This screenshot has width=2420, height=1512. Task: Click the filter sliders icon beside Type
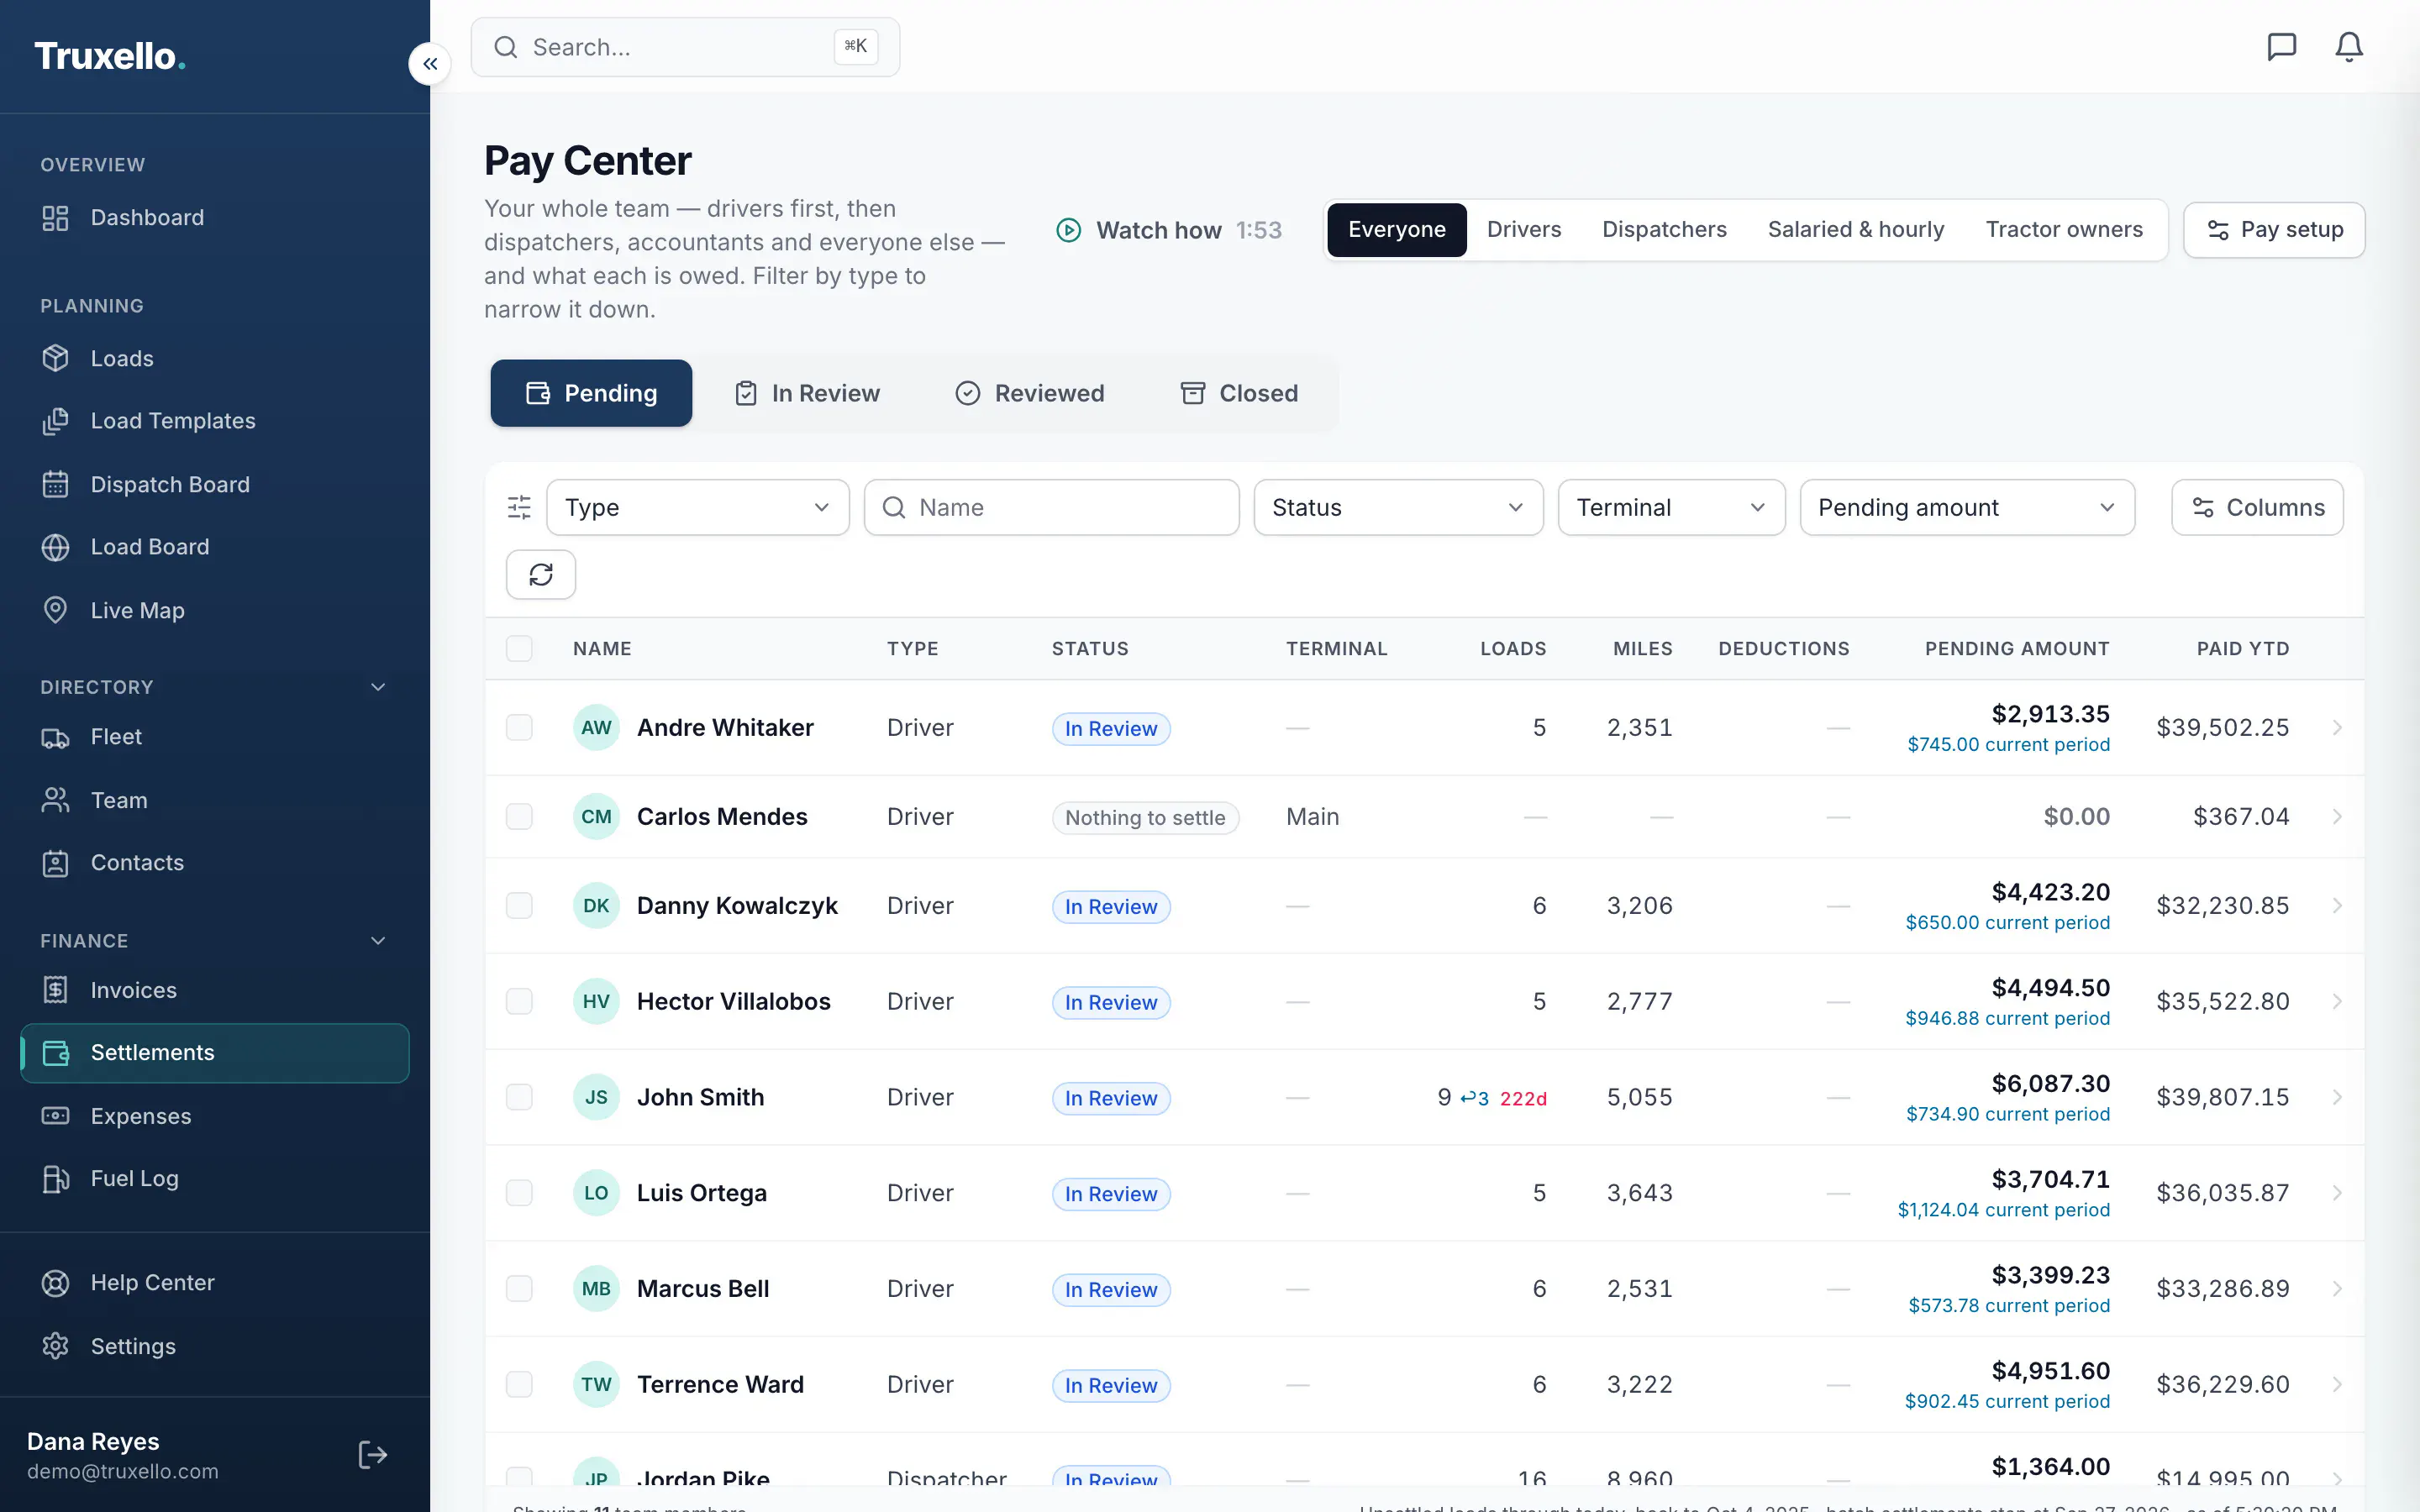coord(519,508)
